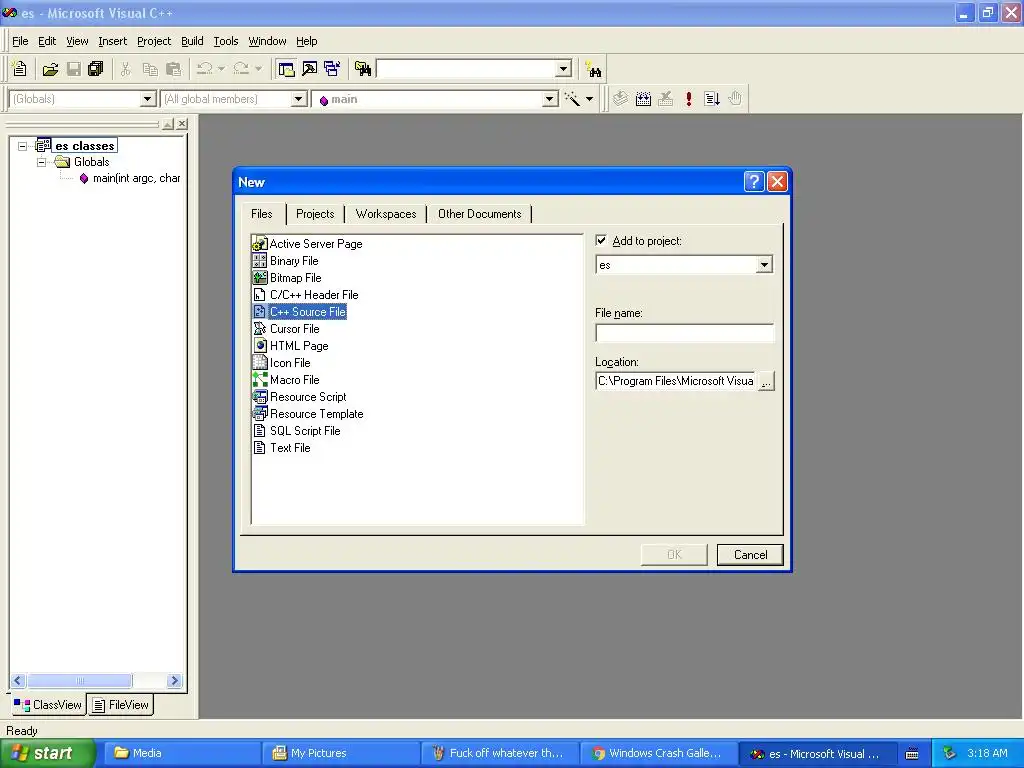
Task: Collapse the es classes tree node
Action: (x=23, y=146)
